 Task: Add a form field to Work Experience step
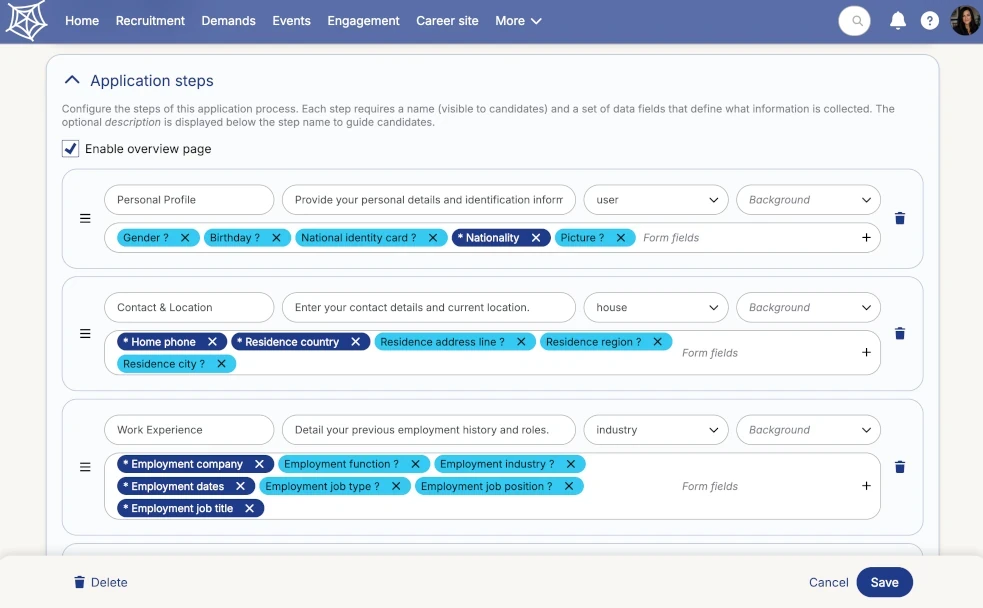(x=866, y=486)
